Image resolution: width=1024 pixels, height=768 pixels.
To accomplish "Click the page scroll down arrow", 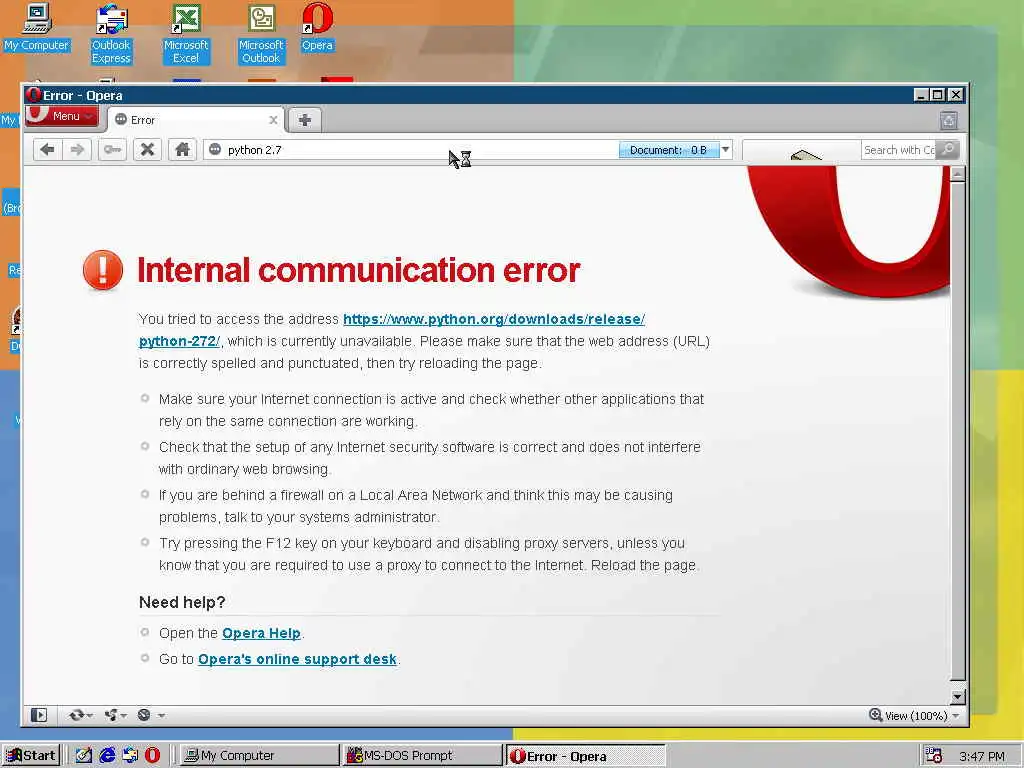I will 957,697.
